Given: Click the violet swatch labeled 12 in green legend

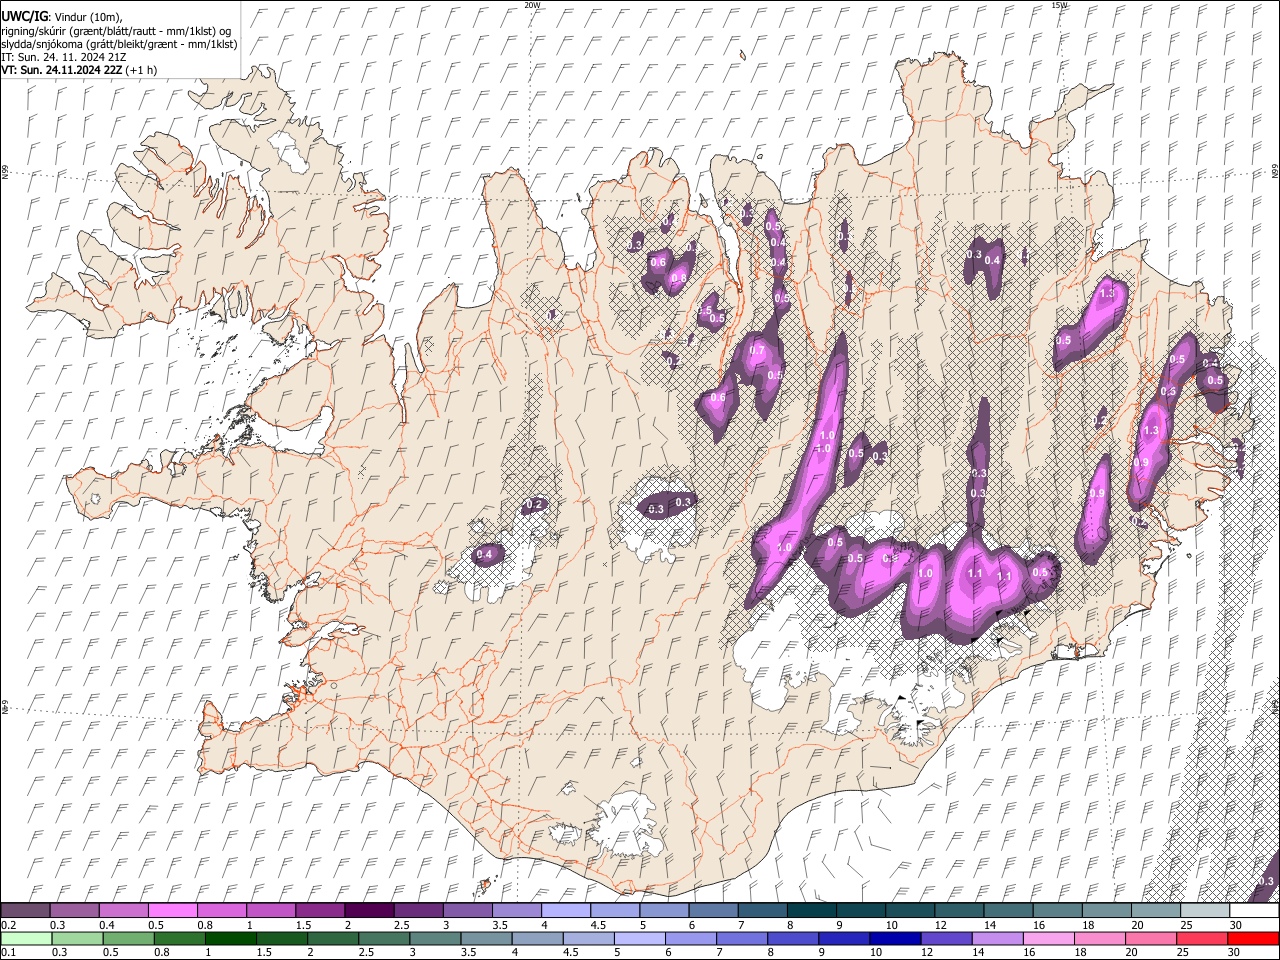Looking at the screenshot, I should pos(947,938).
